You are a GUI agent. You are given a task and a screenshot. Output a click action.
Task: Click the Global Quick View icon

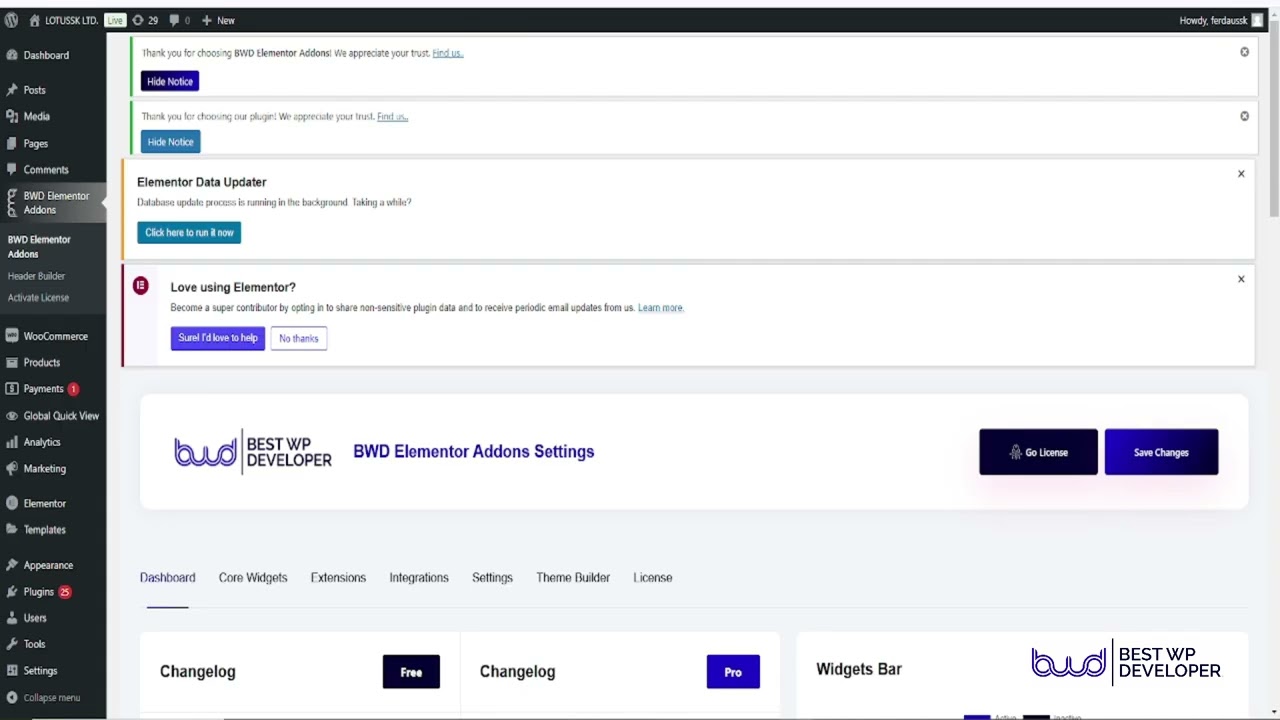click(12, 415)
